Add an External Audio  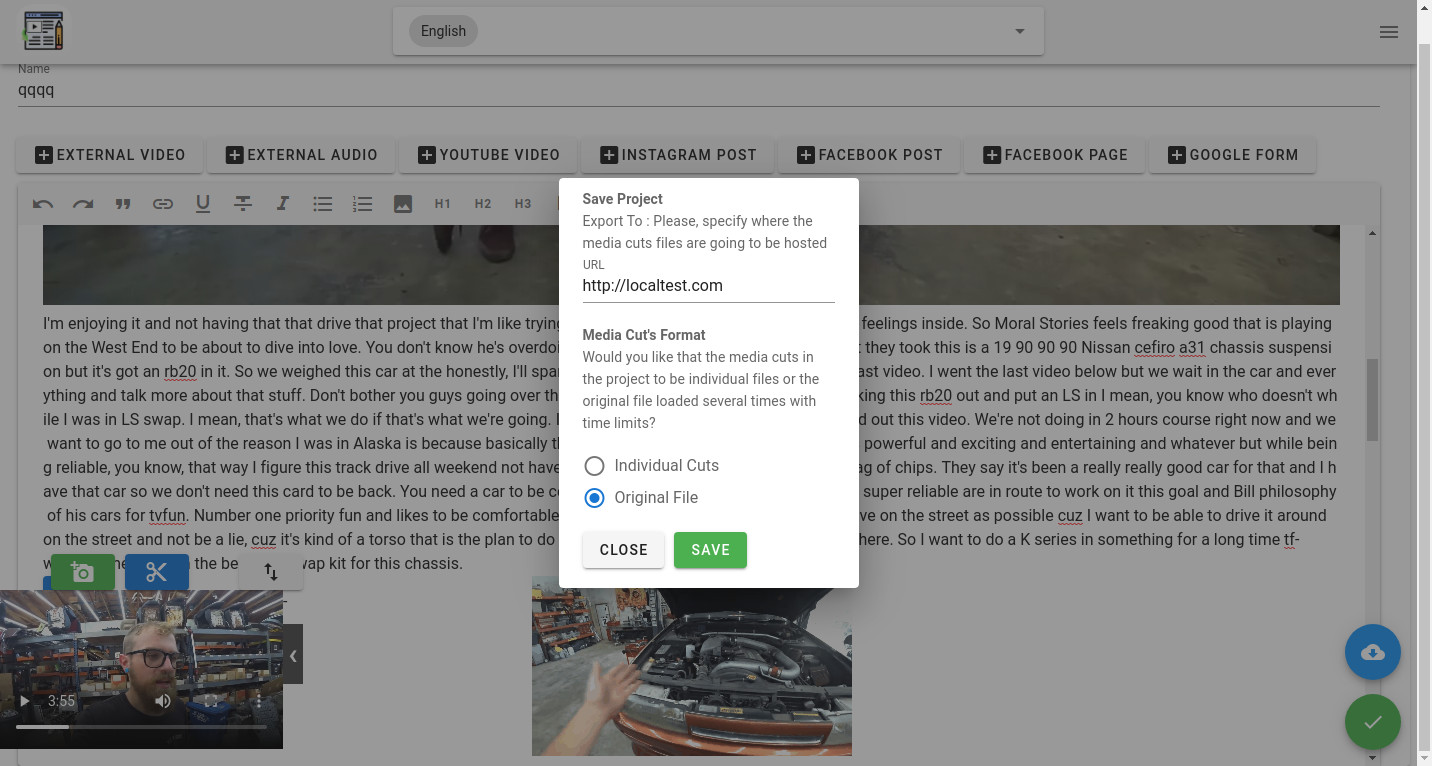pyautogui.click(x=301, y=155)
